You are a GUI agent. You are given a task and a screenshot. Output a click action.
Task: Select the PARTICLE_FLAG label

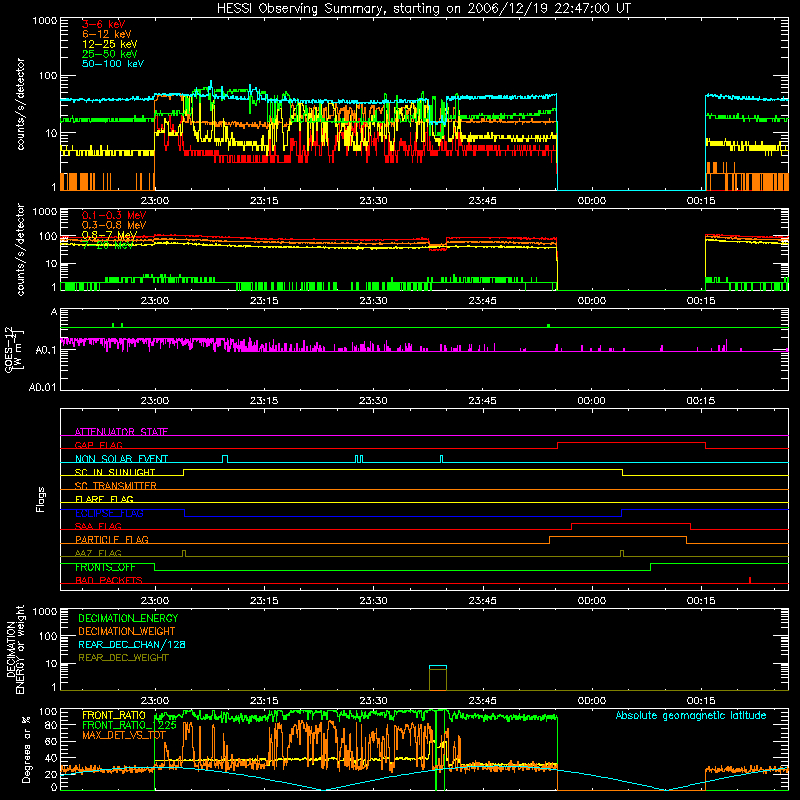click(x=112, y=539)
